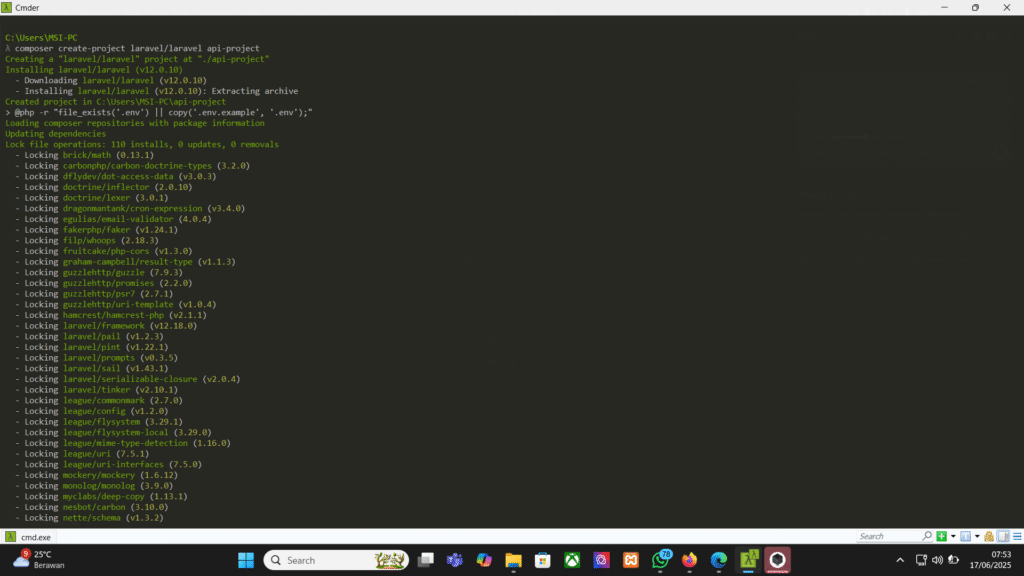Click the search magnifier icon in status bar
1024x576 pixels.
pos(927,537)
